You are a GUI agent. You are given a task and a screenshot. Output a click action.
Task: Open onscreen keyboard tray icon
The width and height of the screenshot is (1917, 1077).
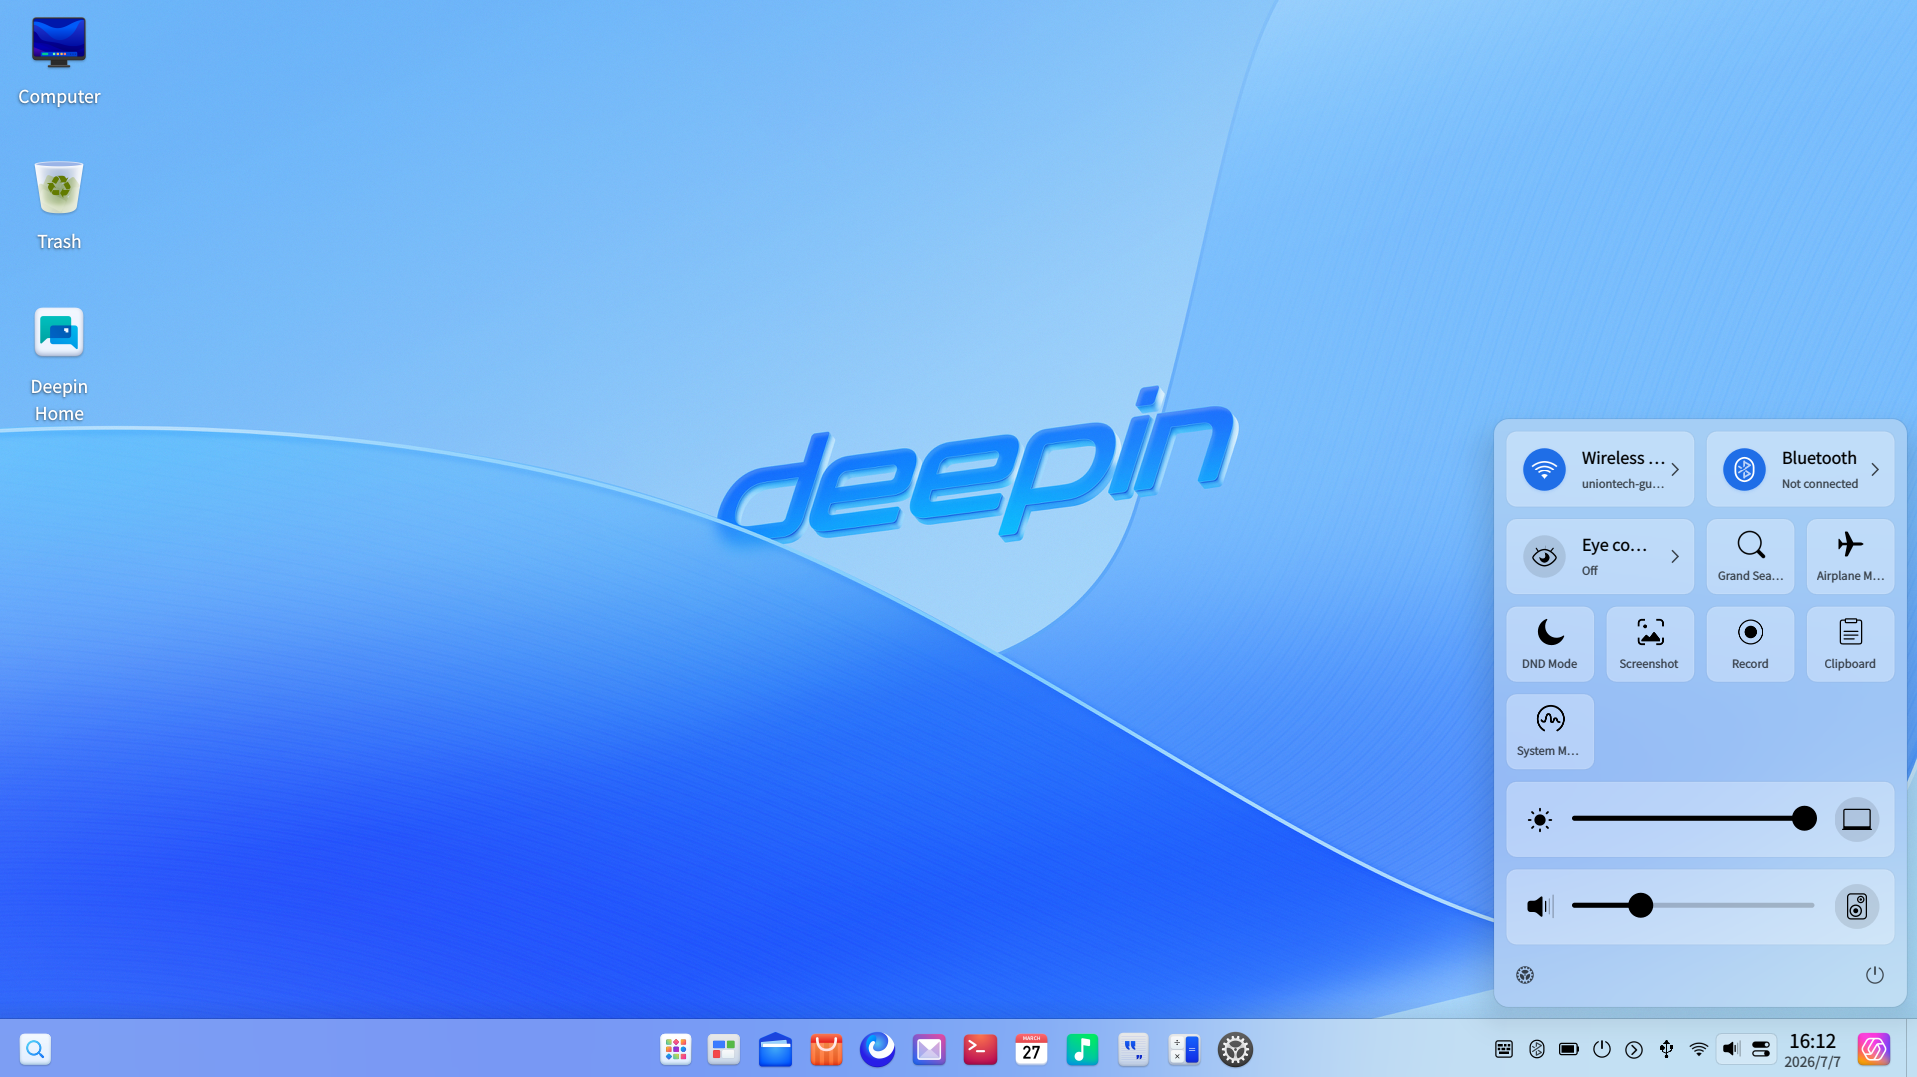click(x=1504, y=1049)
